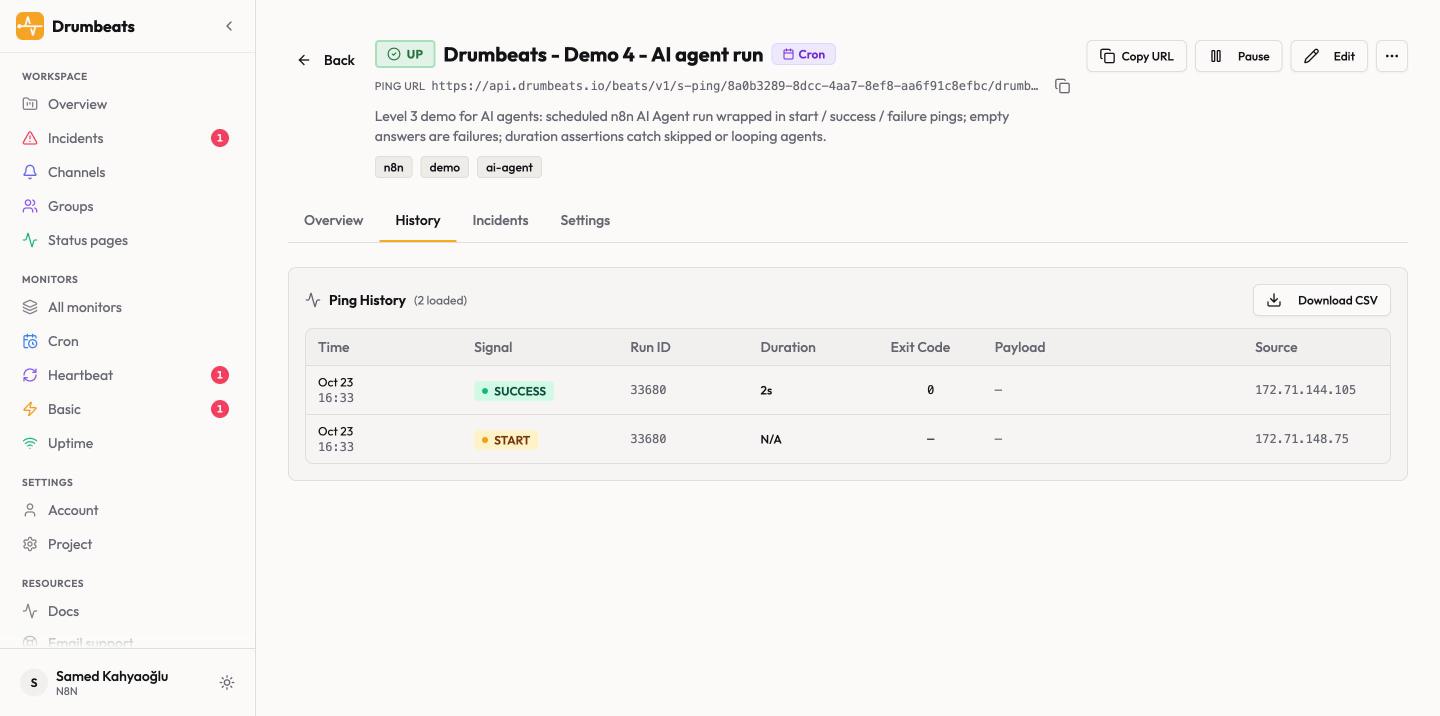
Task: Click the Groups people icon
Action: click(30, 206)
